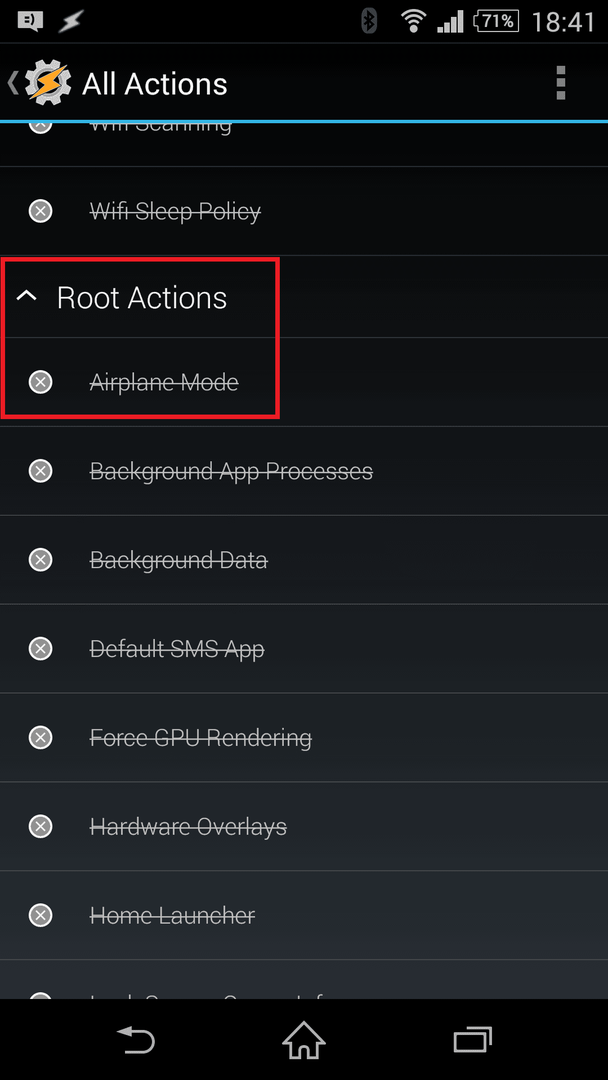Select the Wifi Sleep Policy action

tap(304, 211)
